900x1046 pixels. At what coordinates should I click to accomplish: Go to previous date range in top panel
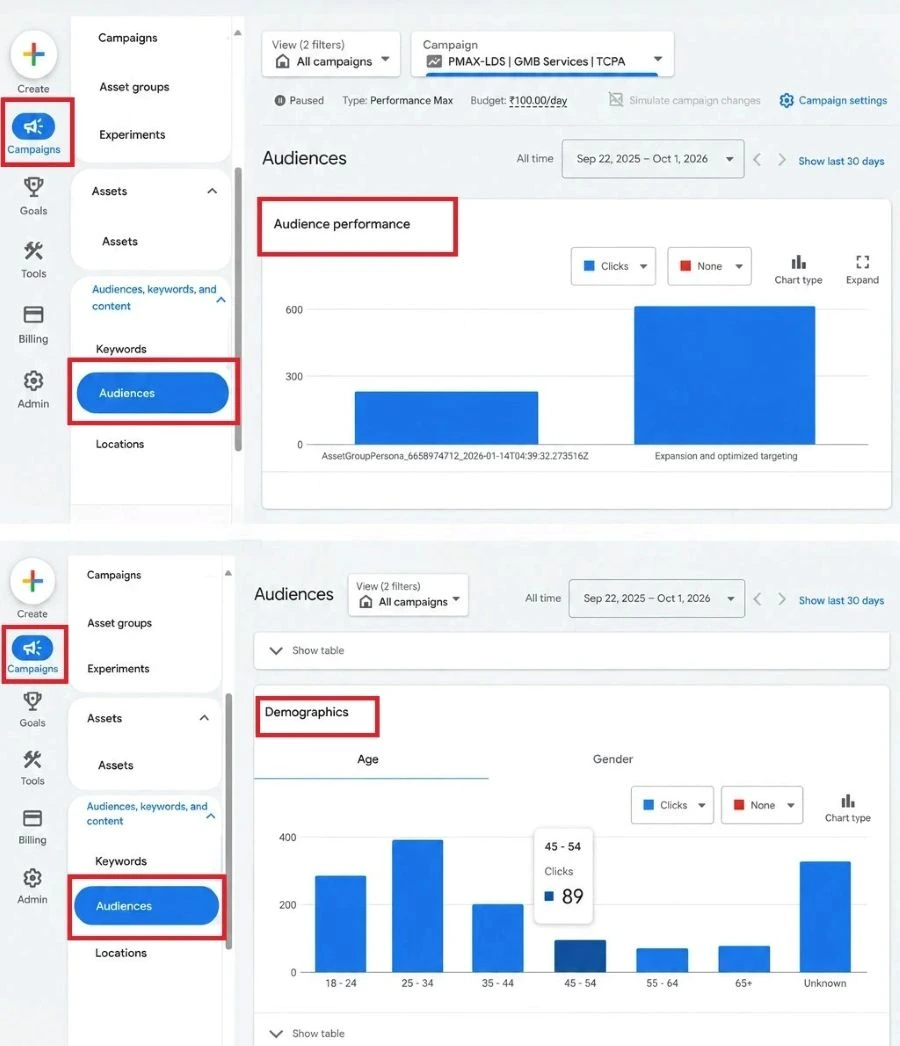tap(757, 159)
